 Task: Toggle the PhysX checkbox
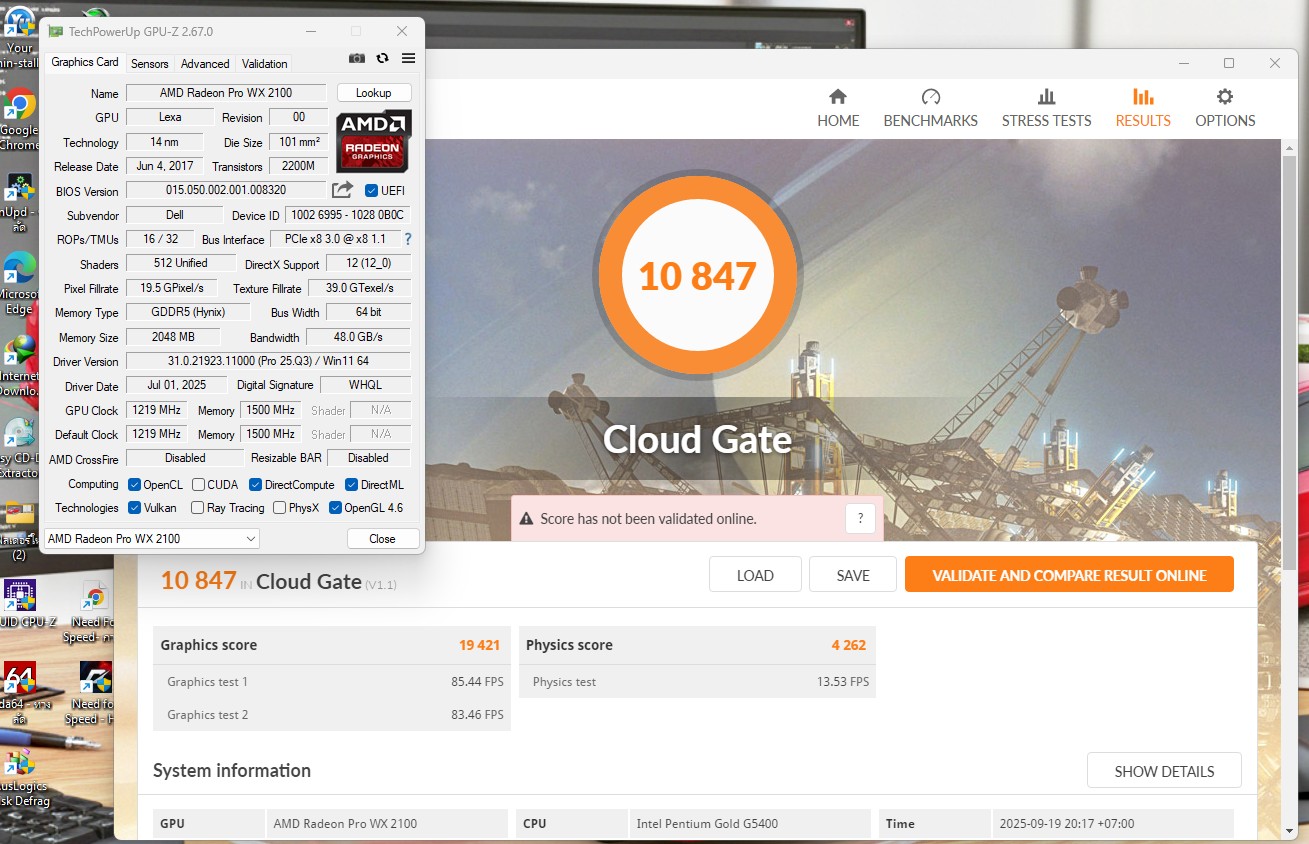(279, 508)
